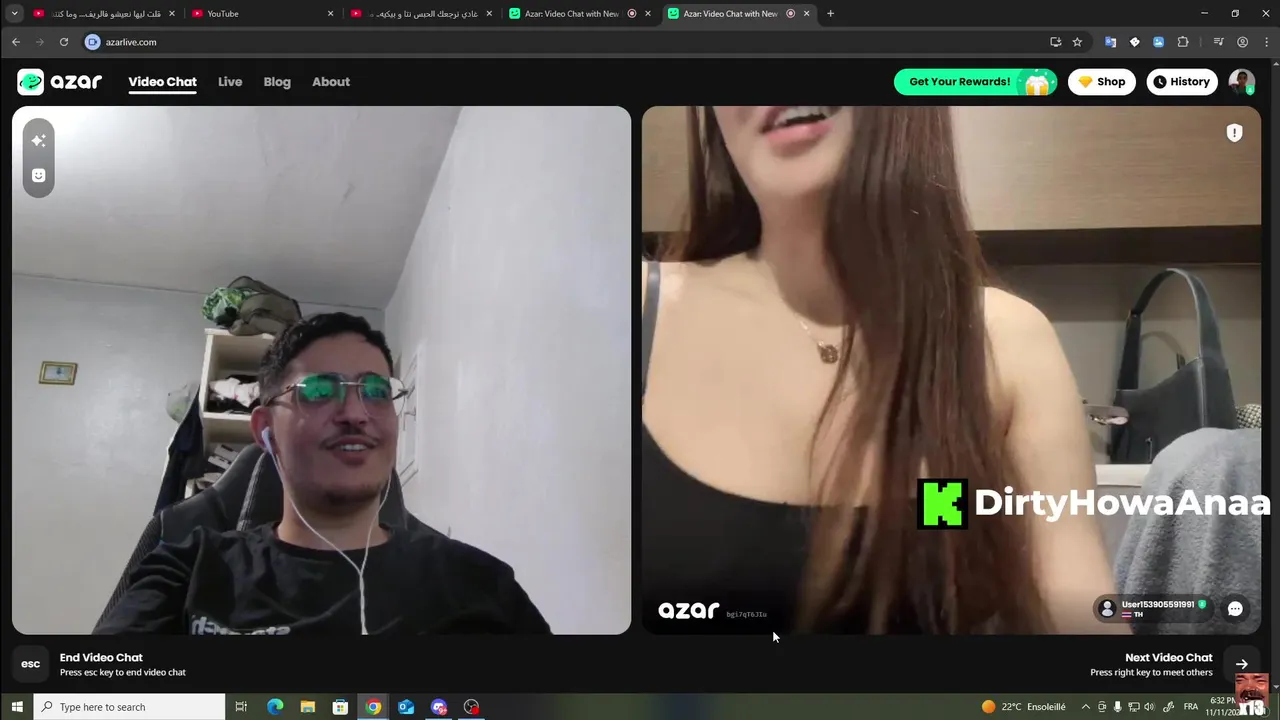This screenshot has height=720, width=1280.
Task: Open the About page
Action: tap(331, 82)
